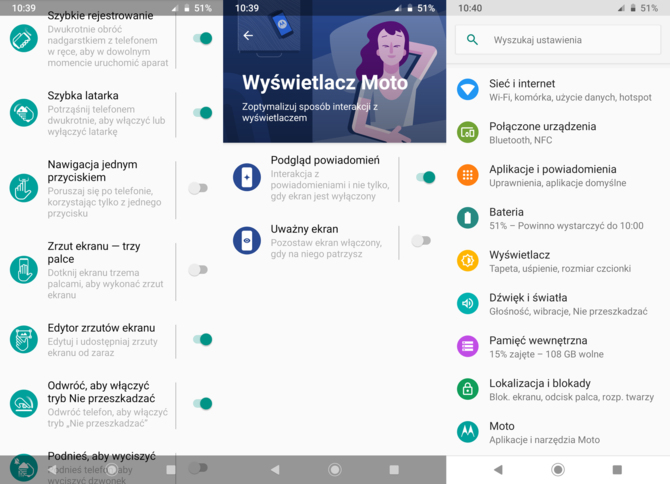Viewport: 670px width, 484px height.
Task: Disable Szybkie rejestrowanie switch
Action: point(203,38)
